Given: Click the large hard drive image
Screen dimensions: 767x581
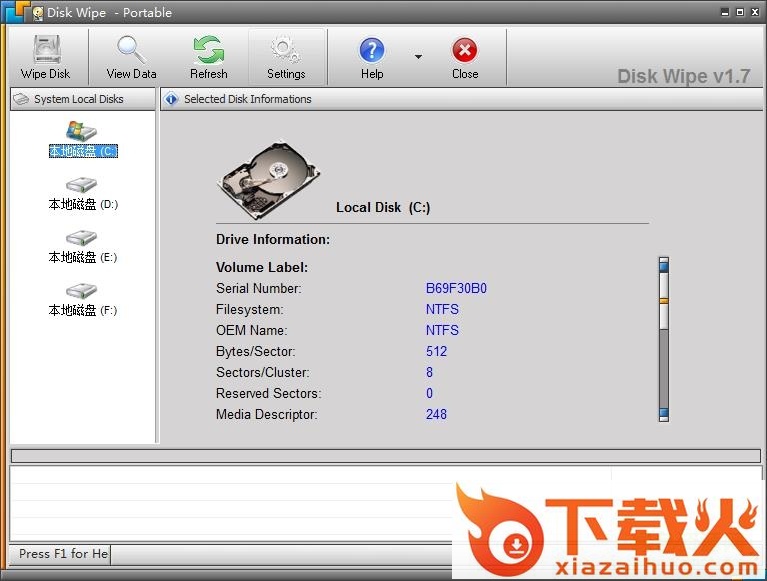Looking at the screenshot, I should tap(268, 180).
